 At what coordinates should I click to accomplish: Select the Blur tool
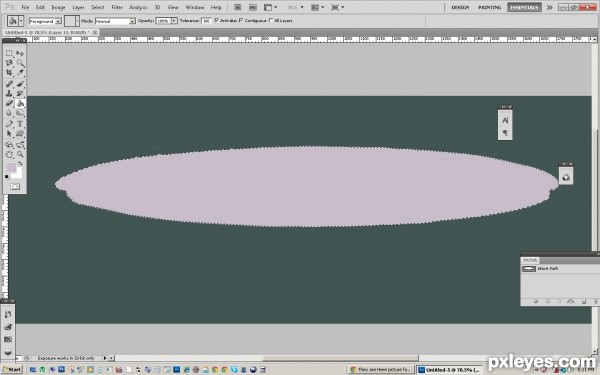click(x=9, y=112)
